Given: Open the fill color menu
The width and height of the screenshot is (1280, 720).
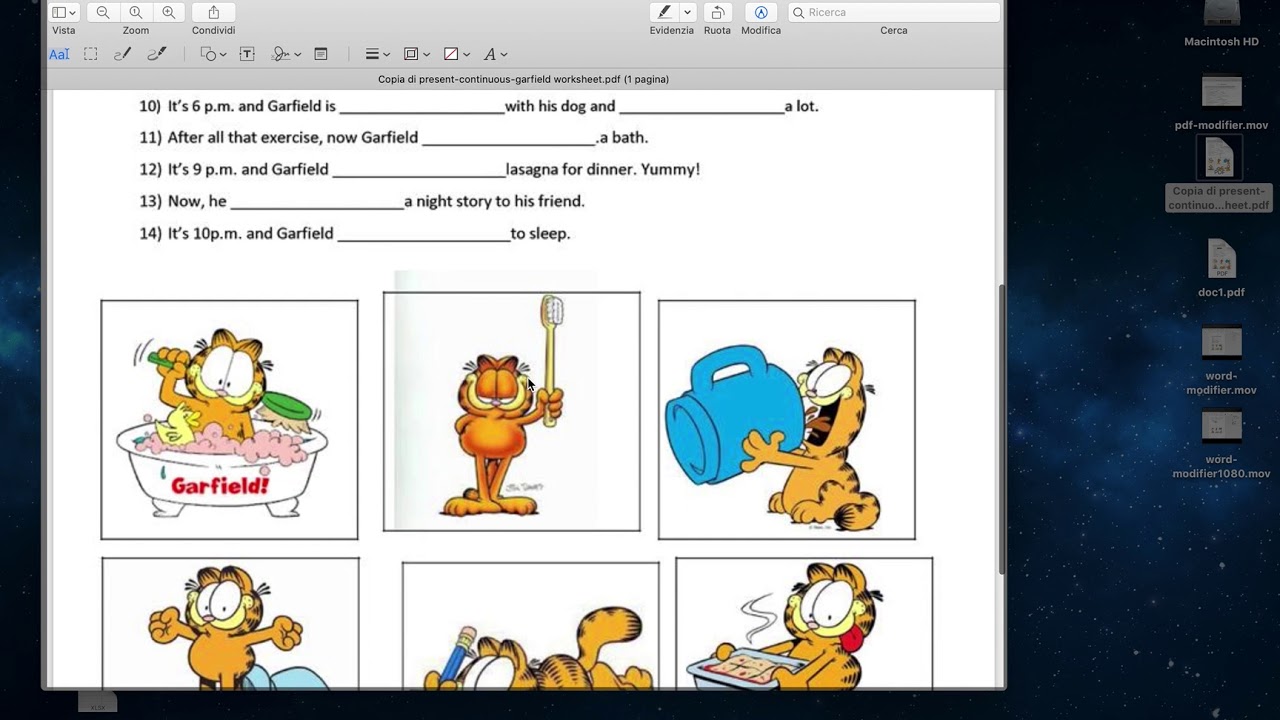Looking at the screenshot, I should [x=456, y=54].
